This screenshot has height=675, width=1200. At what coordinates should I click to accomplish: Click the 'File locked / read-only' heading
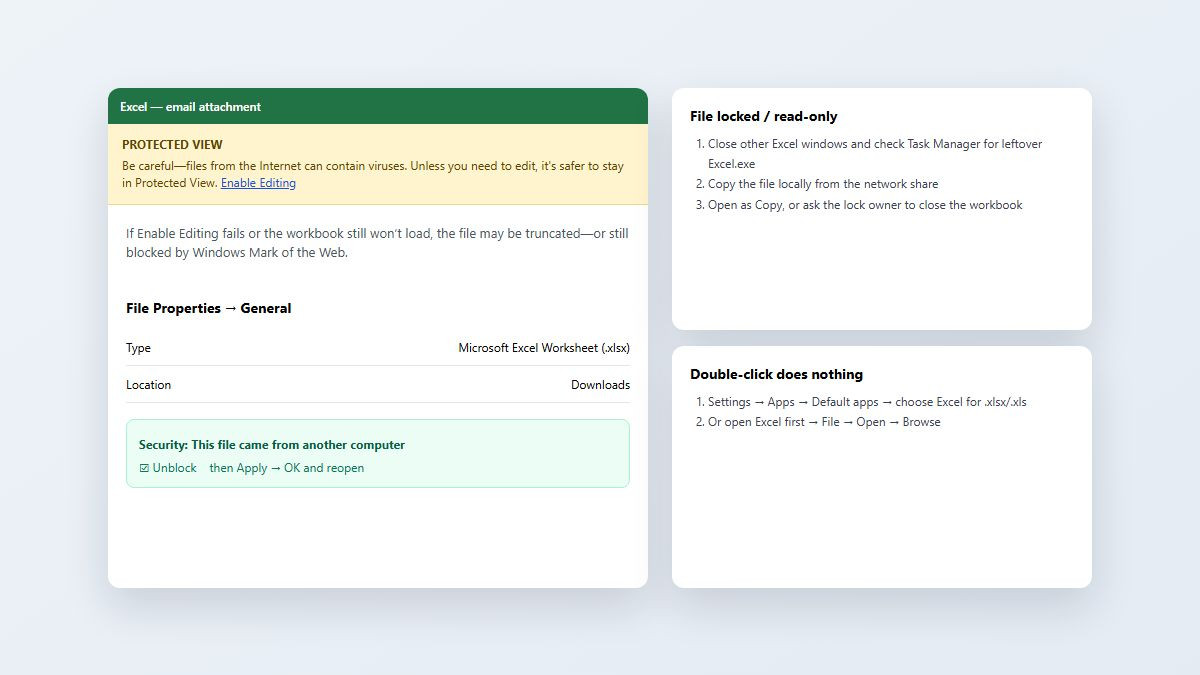764,116
